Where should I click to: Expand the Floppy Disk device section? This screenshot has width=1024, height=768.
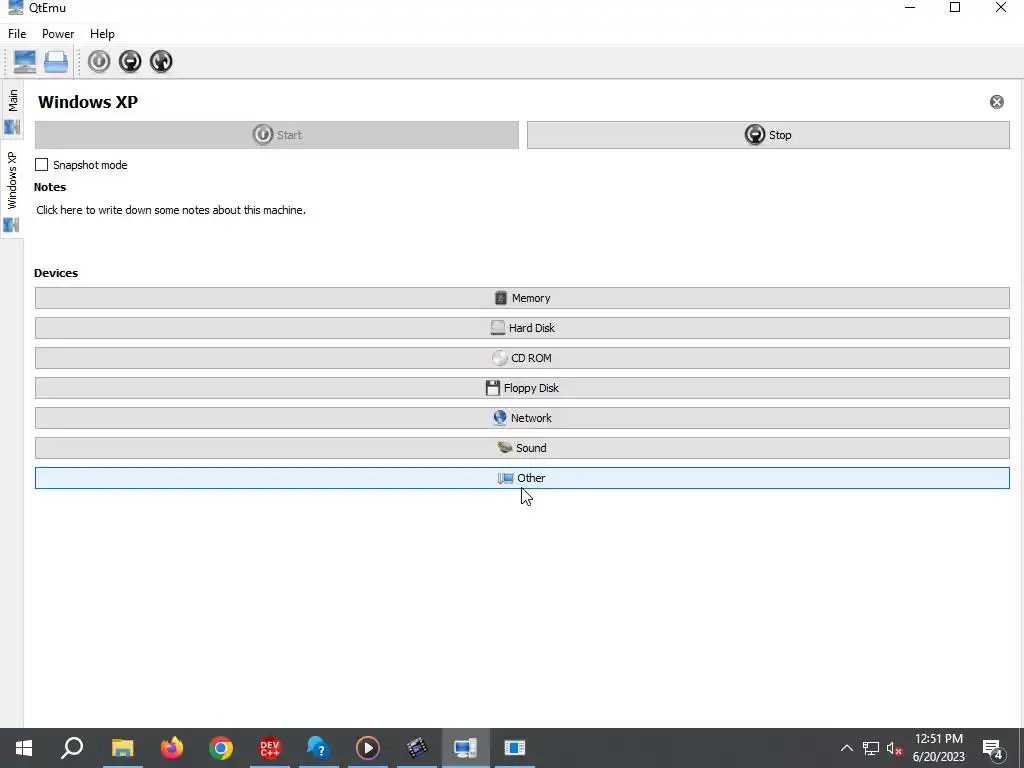522,389
